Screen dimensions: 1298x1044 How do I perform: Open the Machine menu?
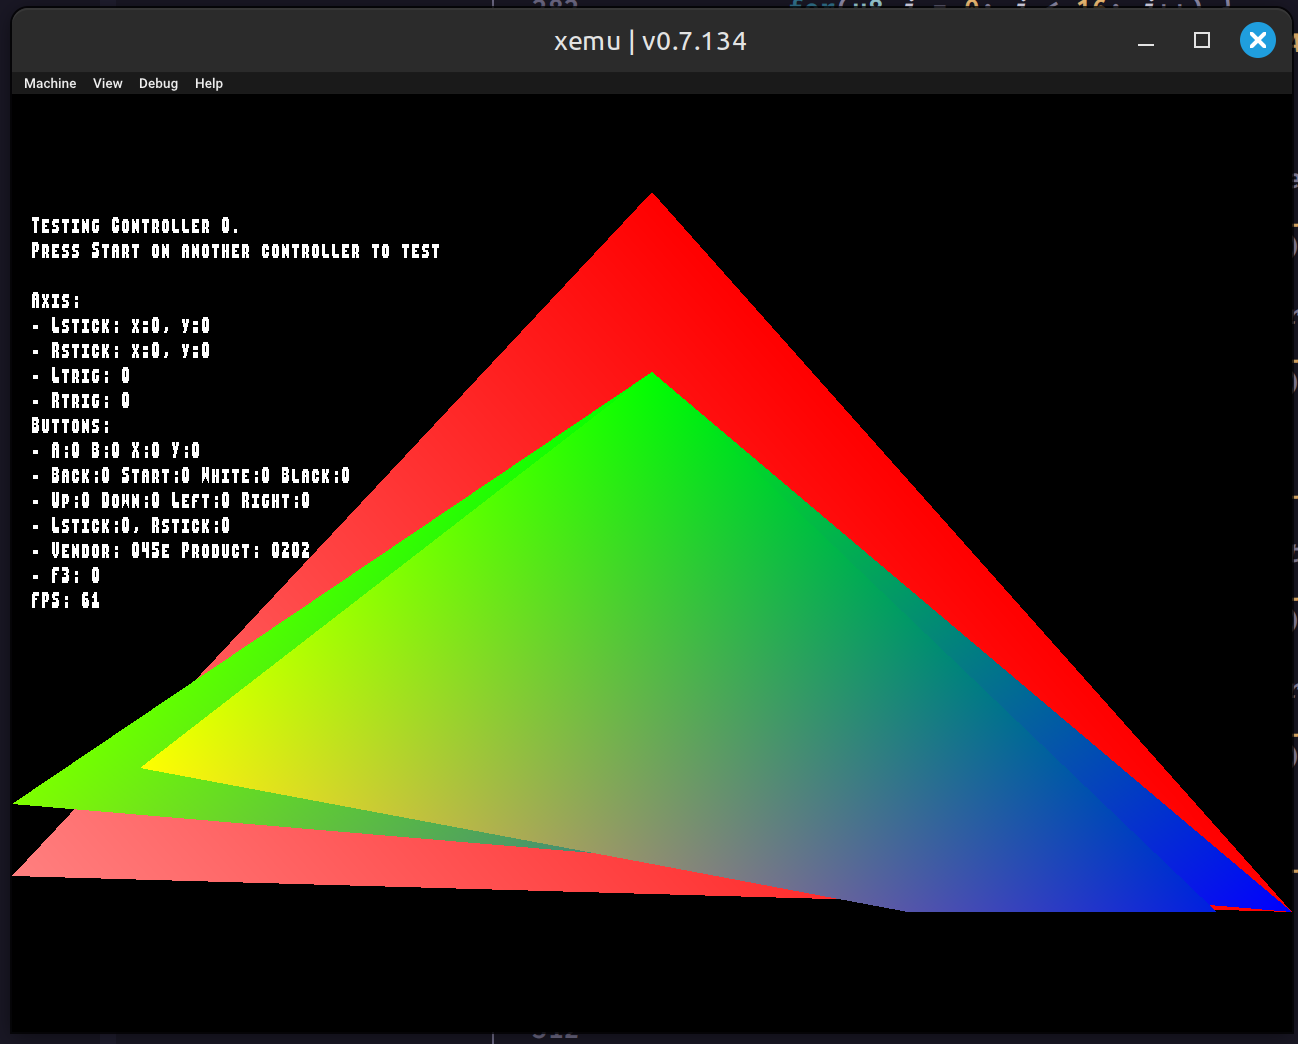click(x=50, y=84)
